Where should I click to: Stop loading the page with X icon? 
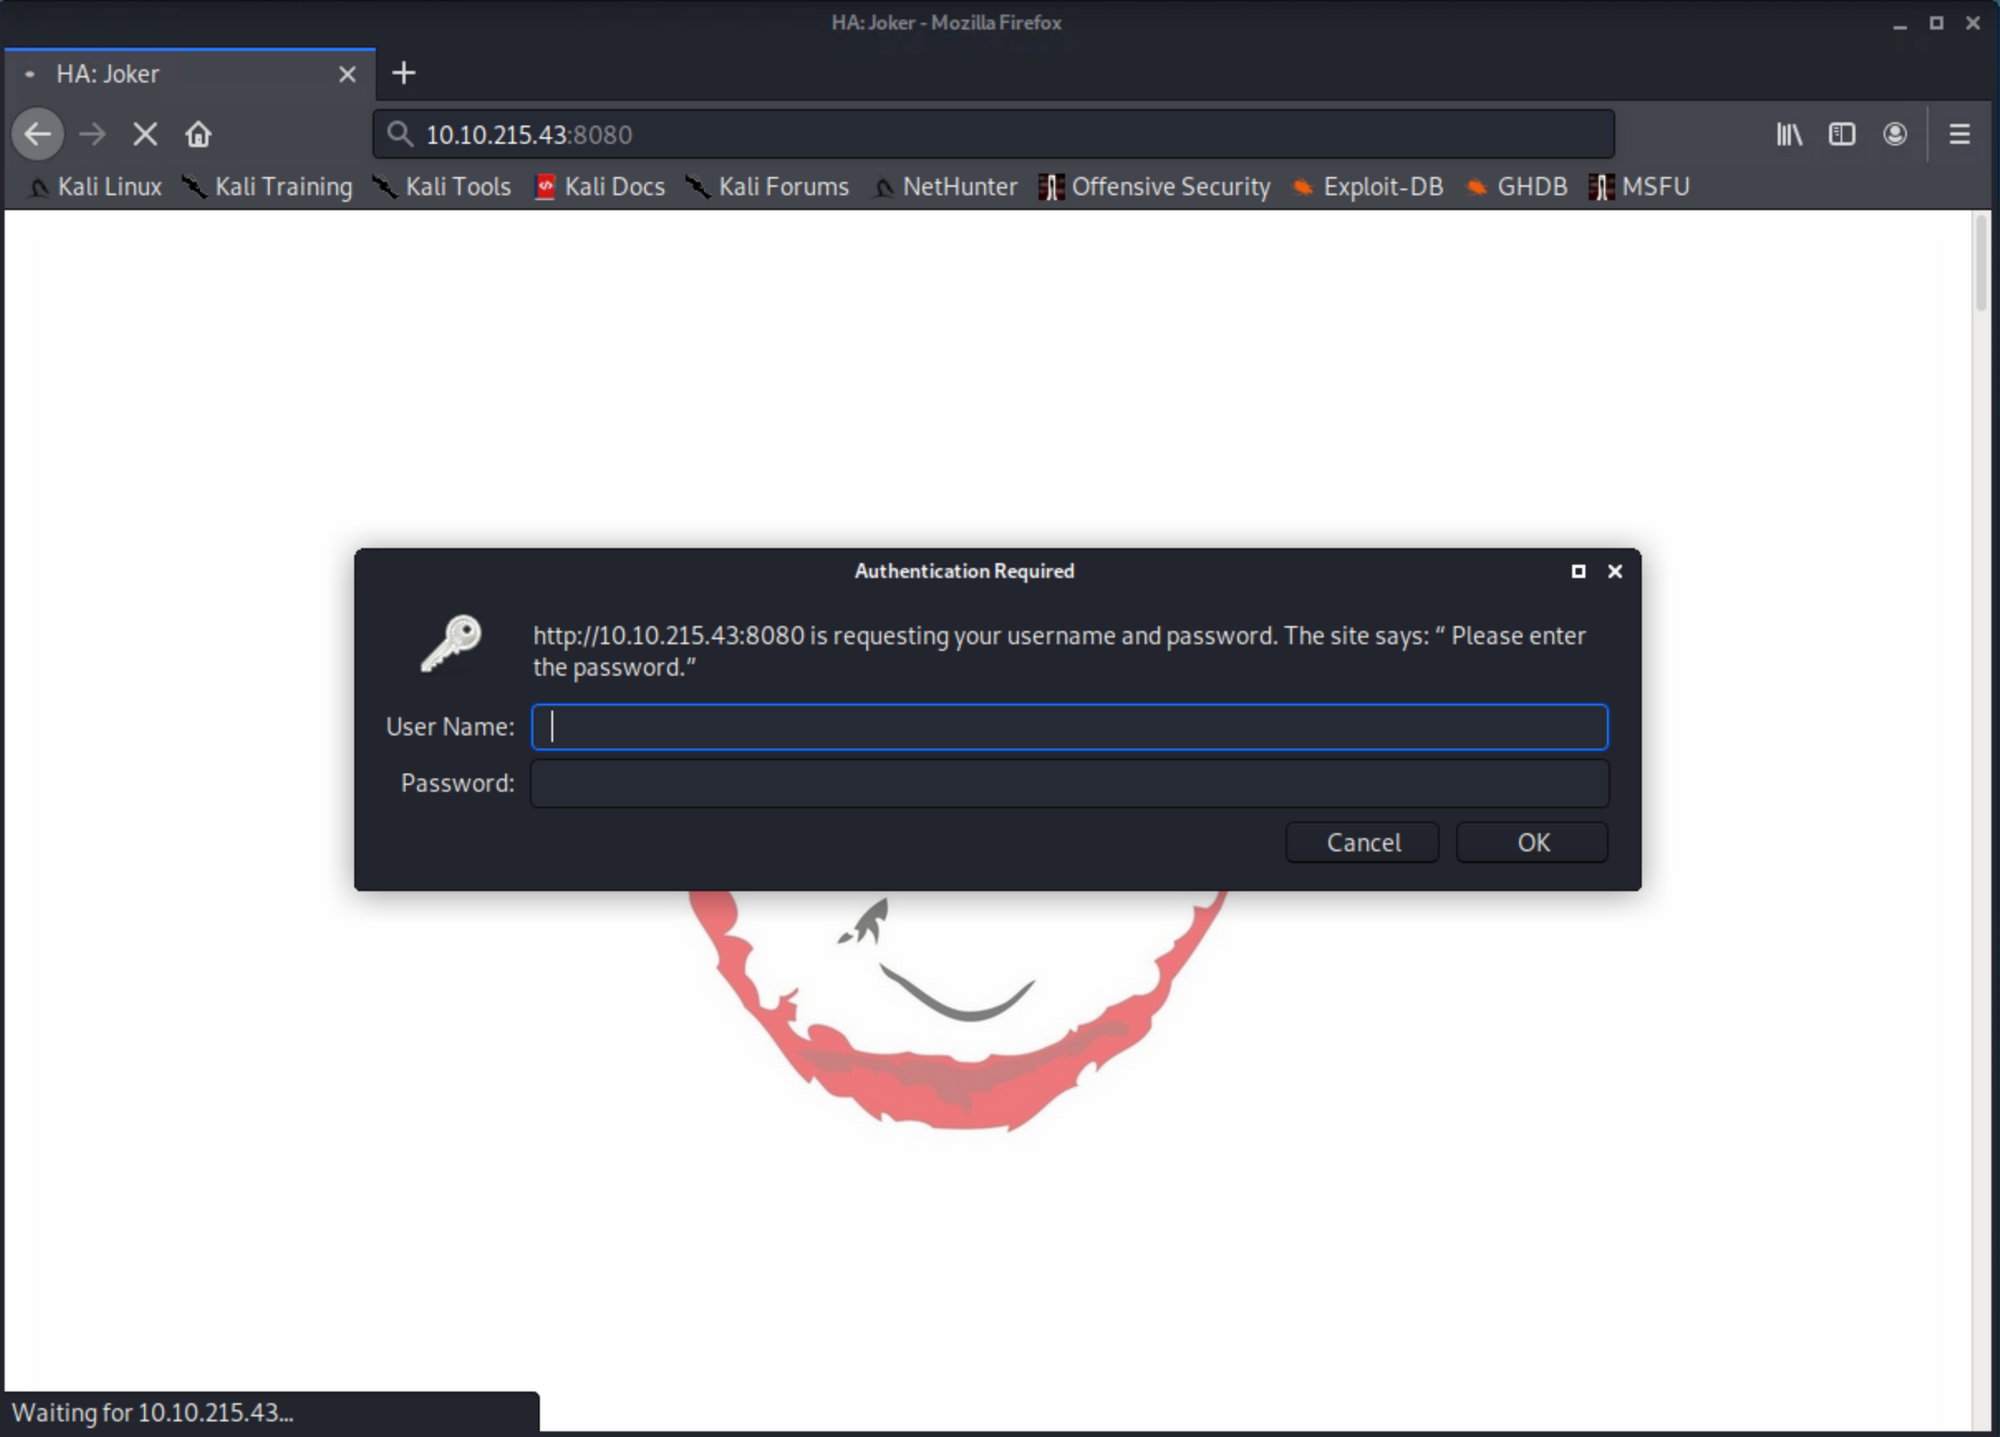tap(145, 134)
